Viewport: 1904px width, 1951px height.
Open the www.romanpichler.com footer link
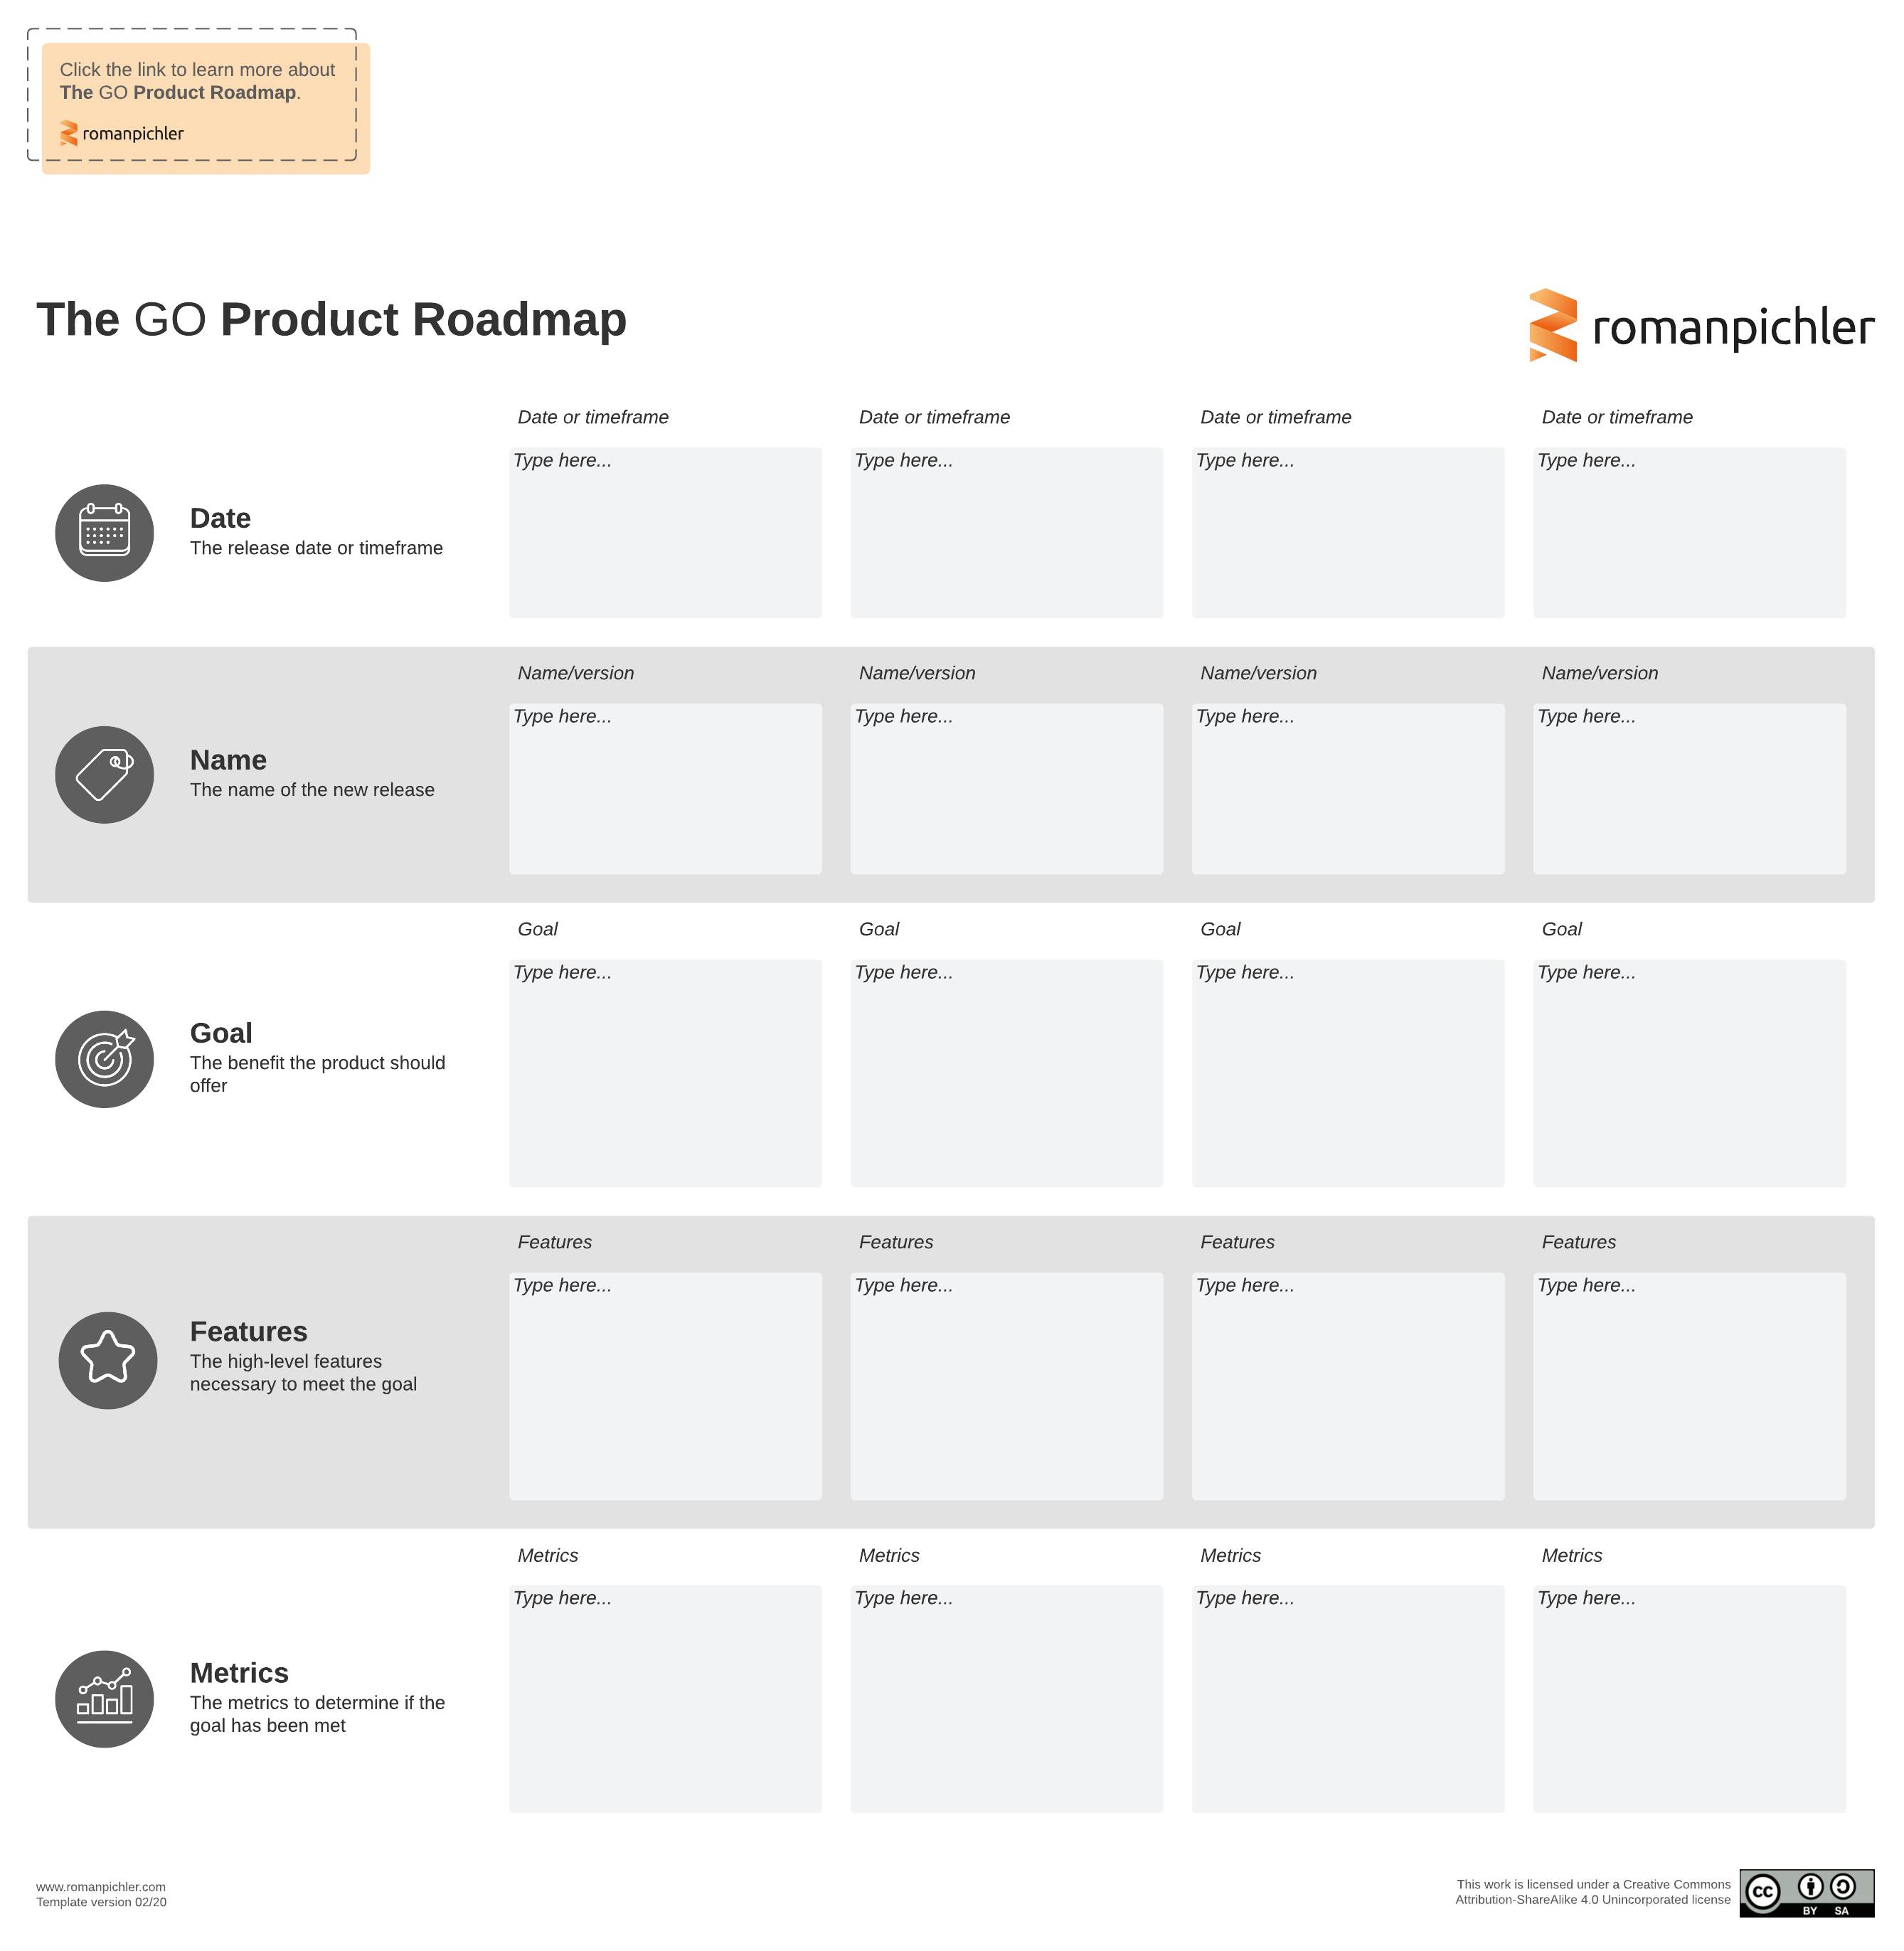pos(101,1887)
